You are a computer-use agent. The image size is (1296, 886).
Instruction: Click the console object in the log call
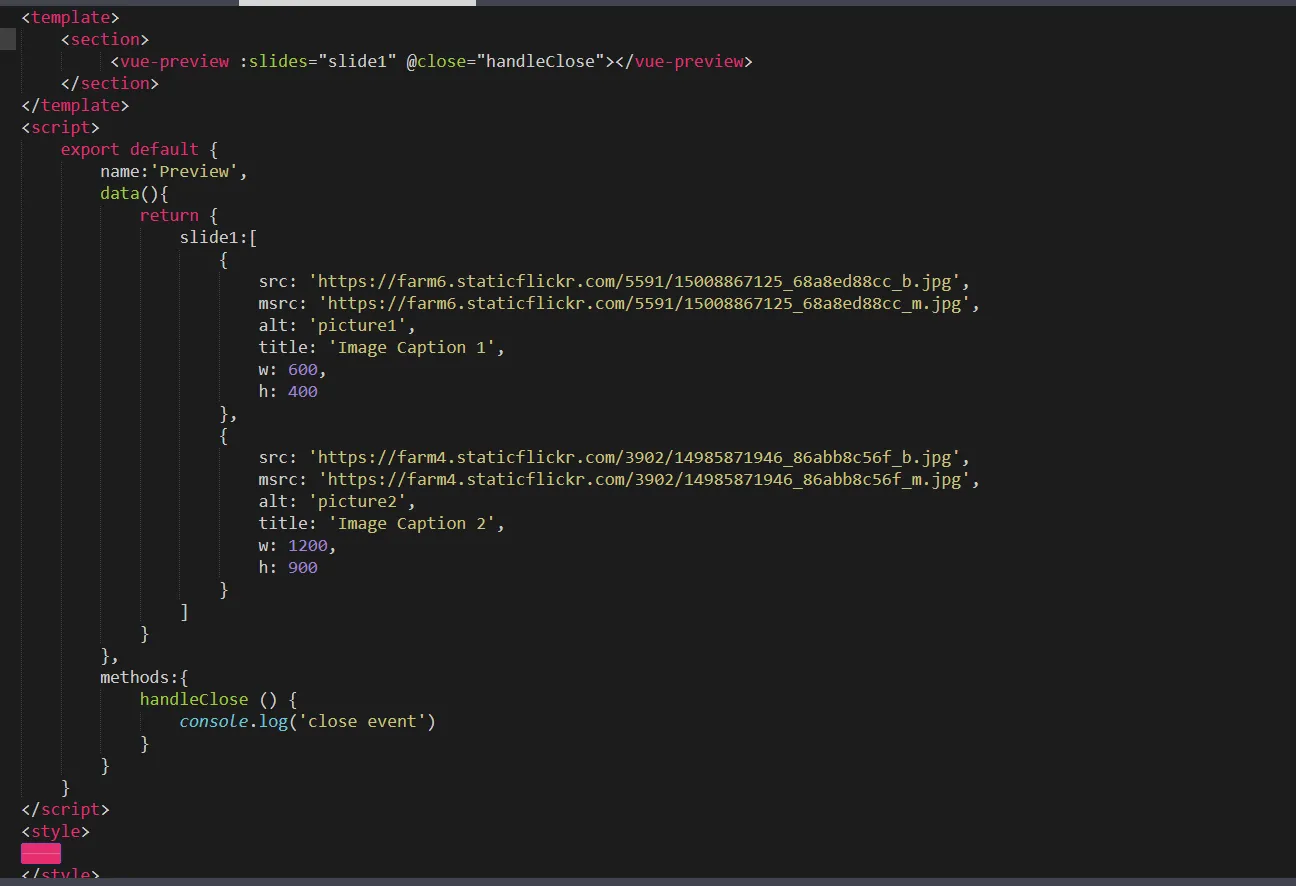[214, 721]
